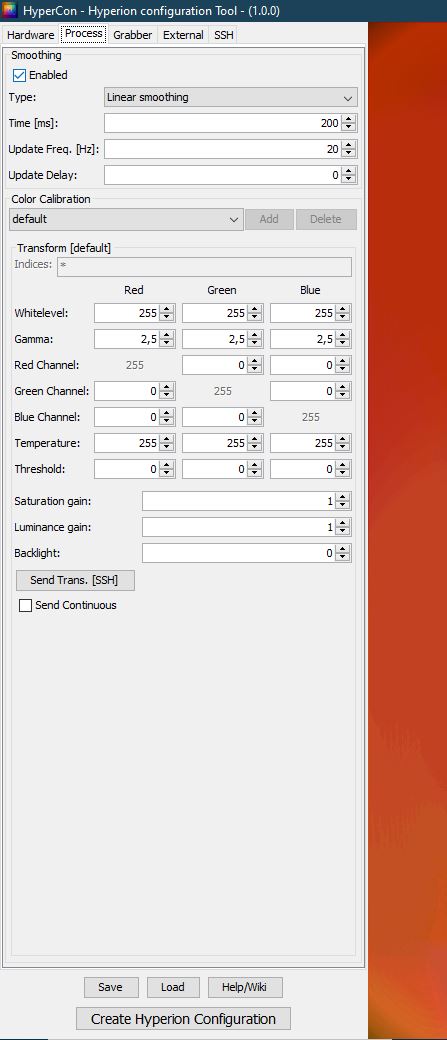Decrease Update Freq. [Hz] with down arrow

click(x=349, y=154)
